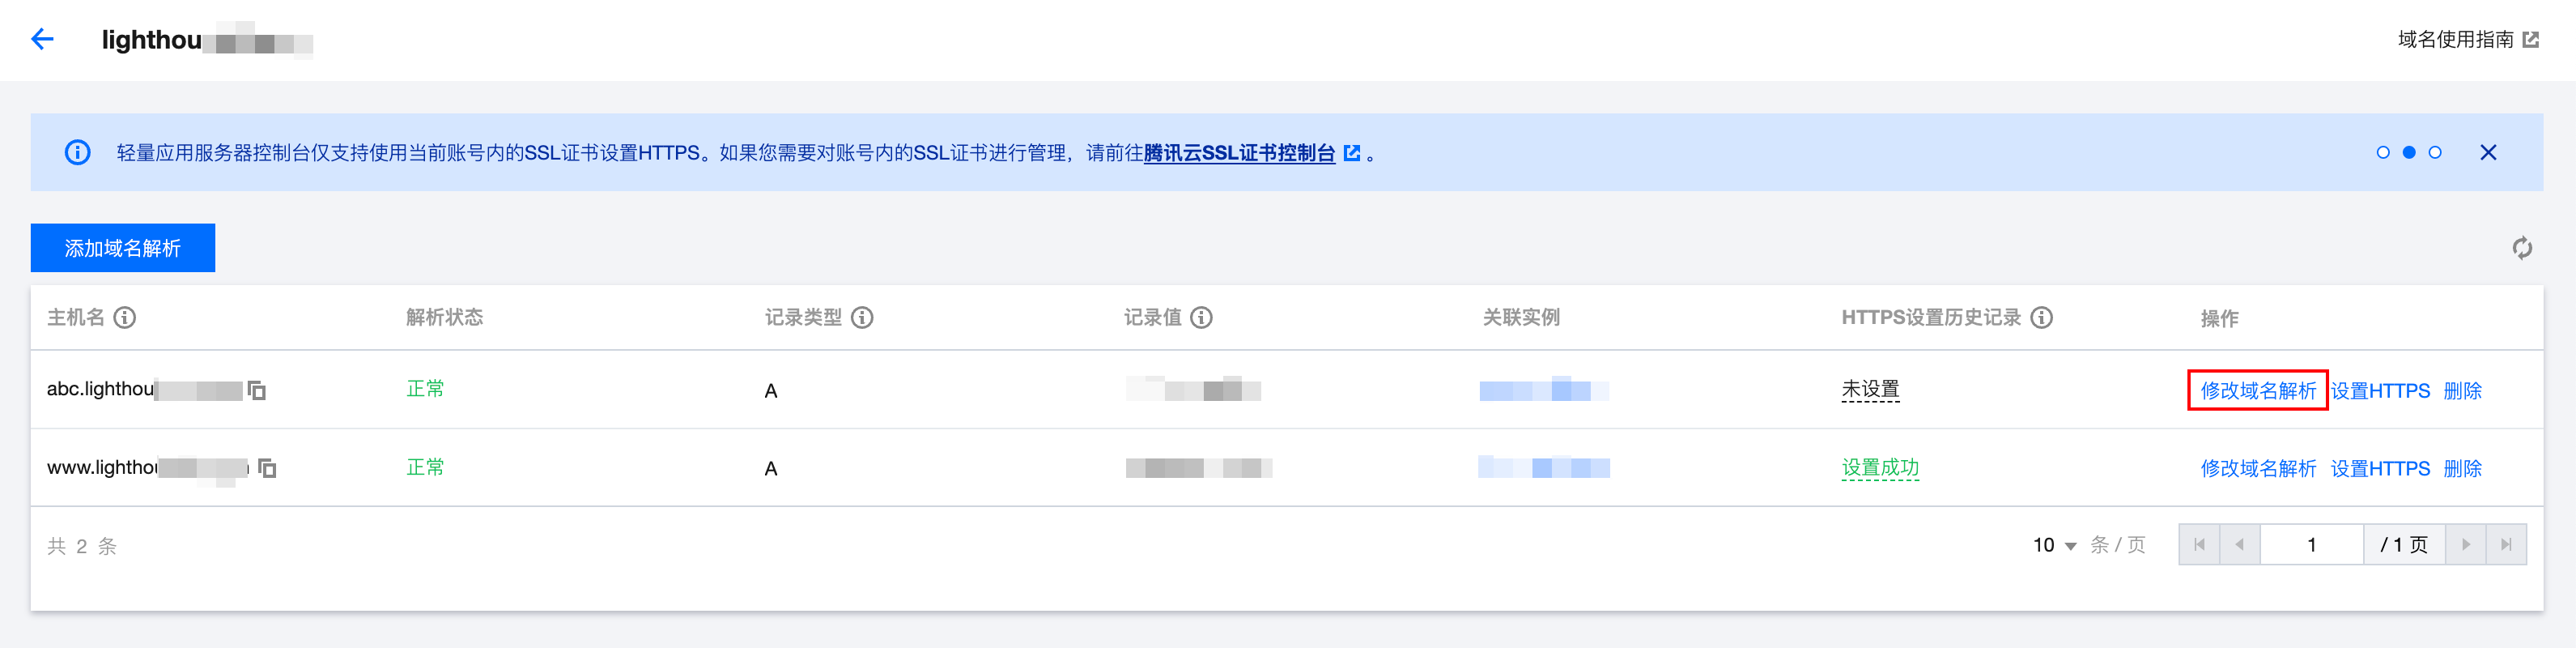
Task: Dismiss the blue SSL notice banner
Action: (x=2488, y=152)
